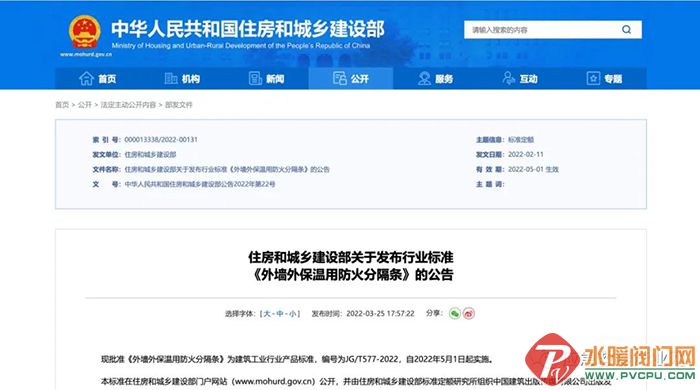Click 发文单位 value 住房和城乡建设部

point(150,154)
